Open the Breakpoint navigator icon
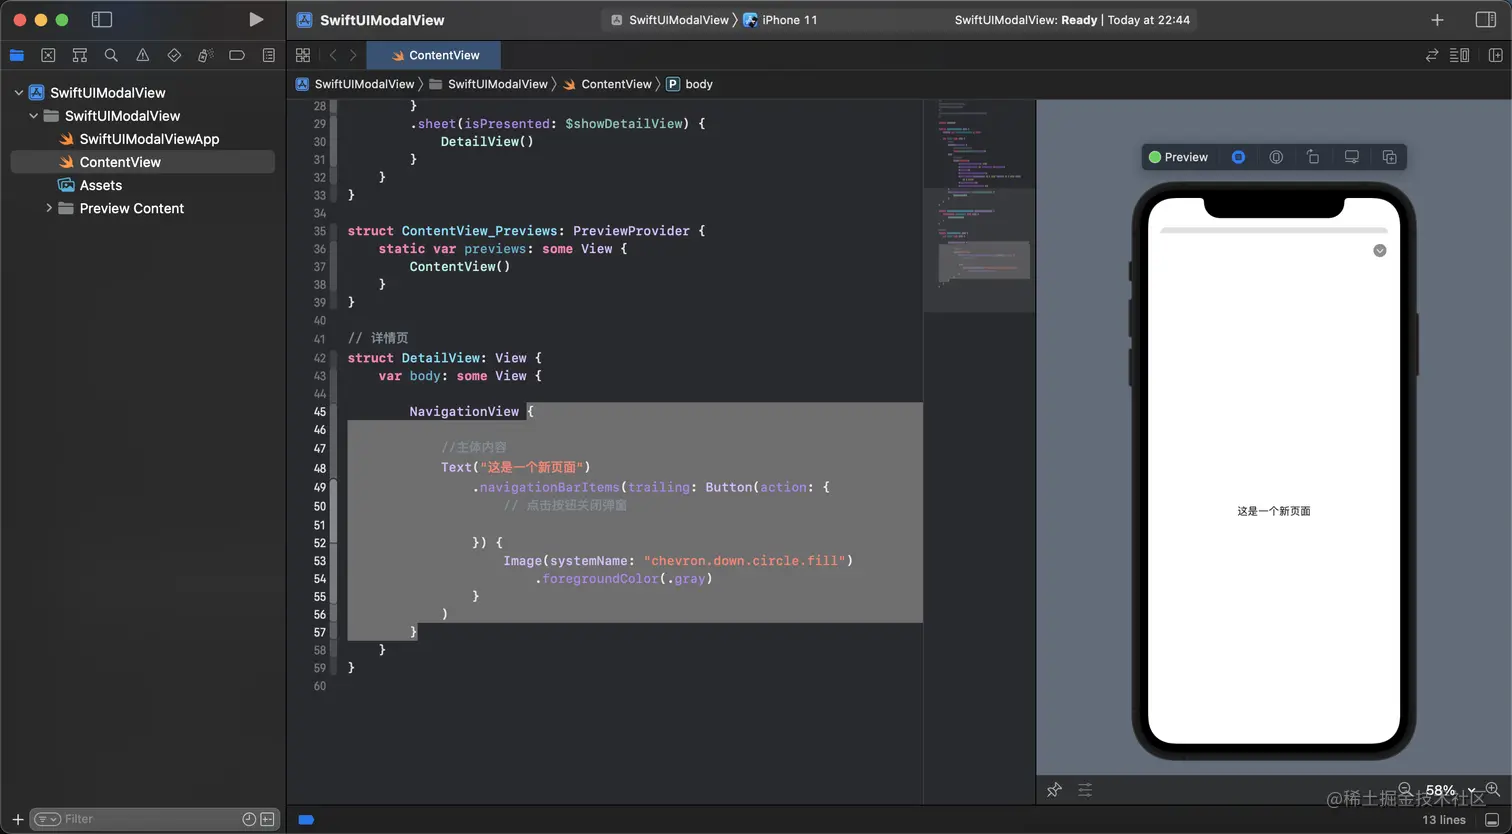The width and height of the screenshot is (1512, 834). (x=237, y=55)
